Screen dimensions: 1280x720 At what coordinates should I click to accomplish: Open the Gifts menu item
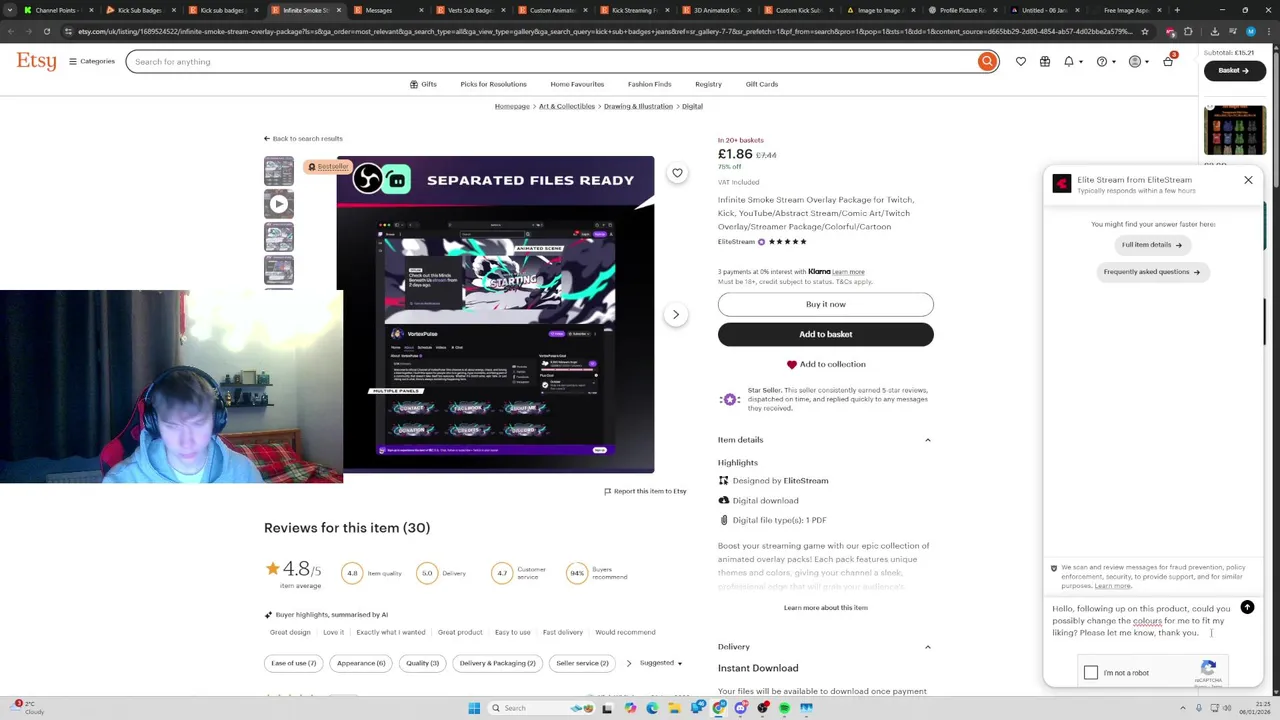tap(423, 84)
